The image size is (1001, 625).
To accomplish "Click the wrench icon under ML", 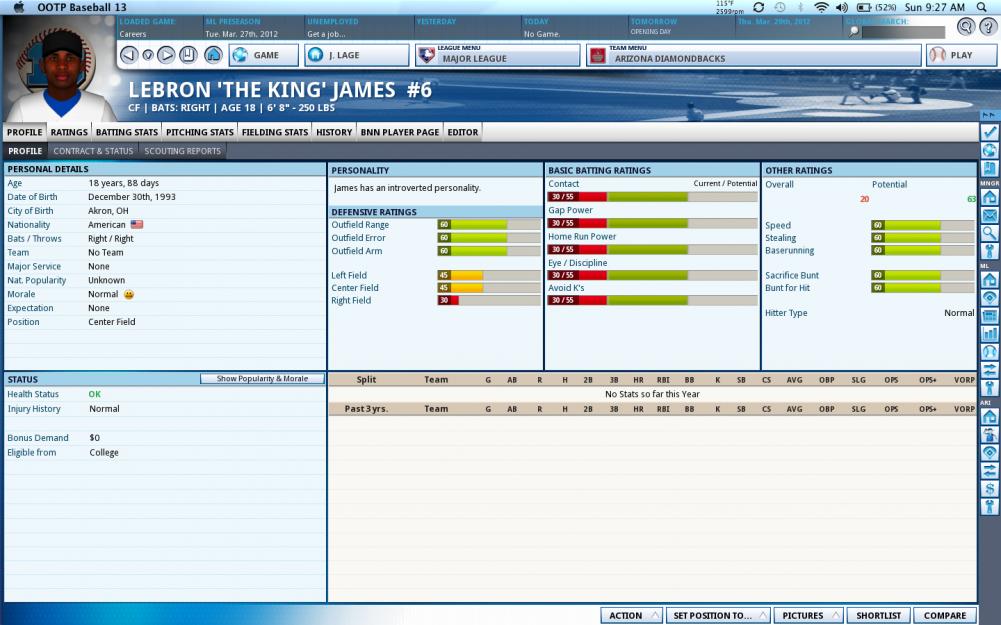I will coord(989,387).
